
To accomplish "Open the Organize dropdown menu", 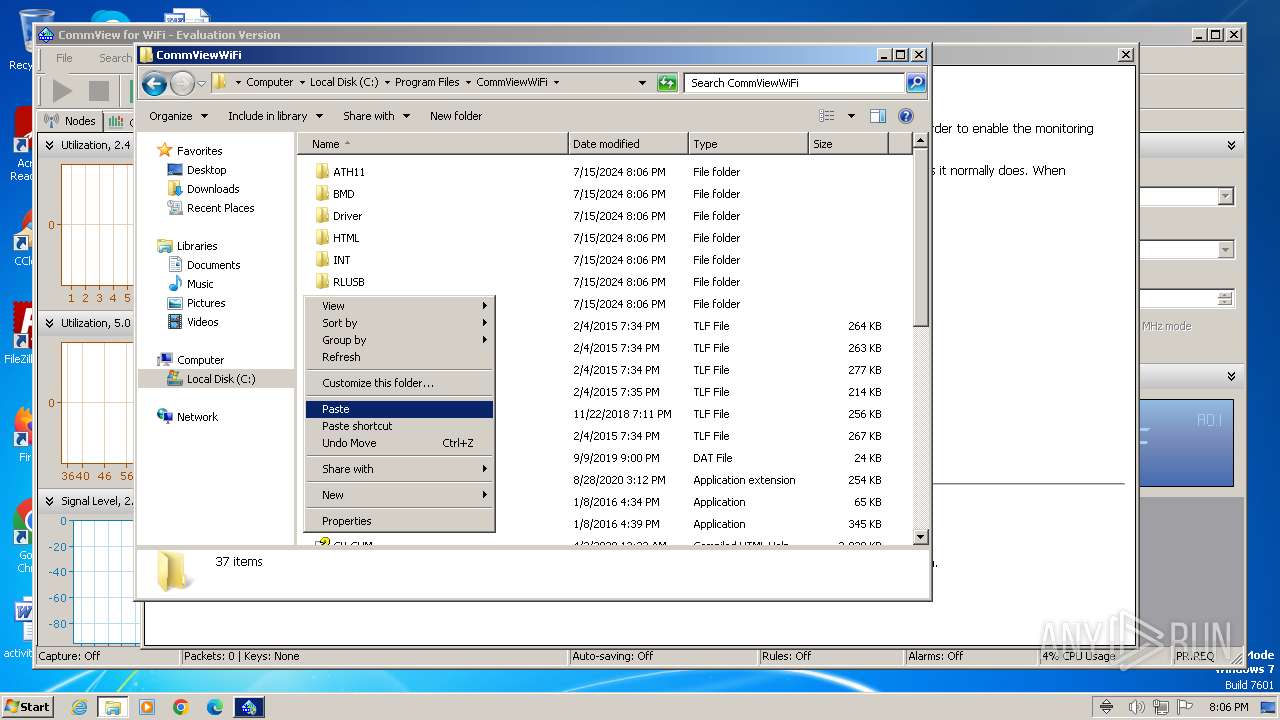I will pos(178,116).
